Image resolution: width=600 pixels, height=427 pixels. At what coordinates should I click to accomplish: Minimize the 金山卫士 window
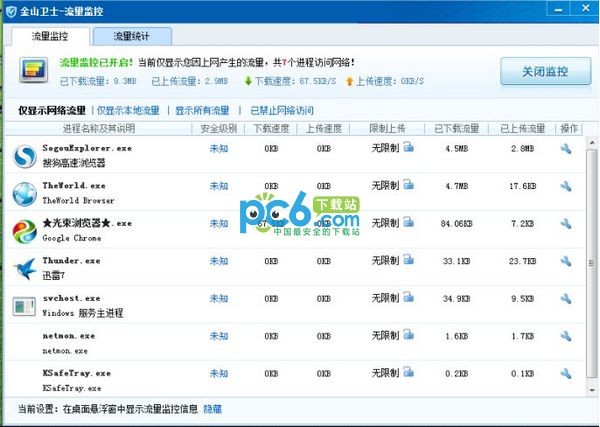559,9
